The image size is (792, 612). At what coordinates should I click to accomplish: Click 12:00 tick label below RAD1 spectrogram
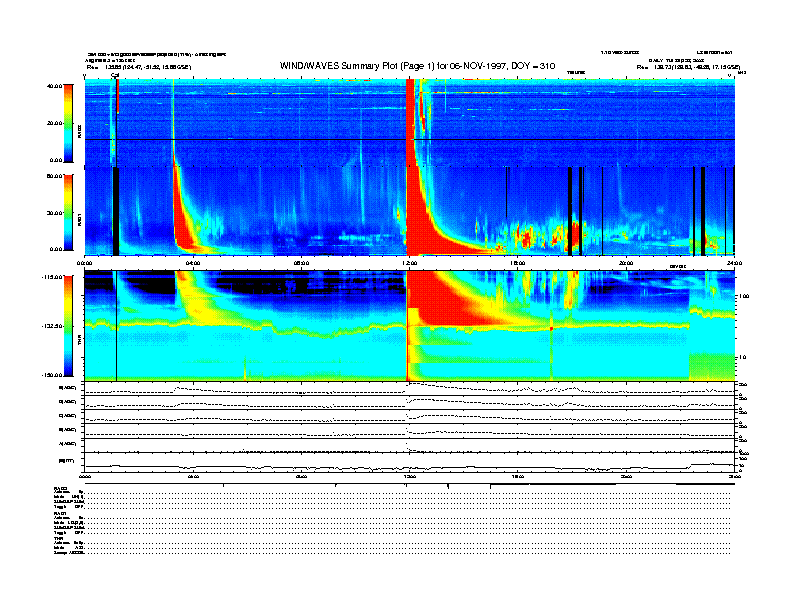pos(410,263)
